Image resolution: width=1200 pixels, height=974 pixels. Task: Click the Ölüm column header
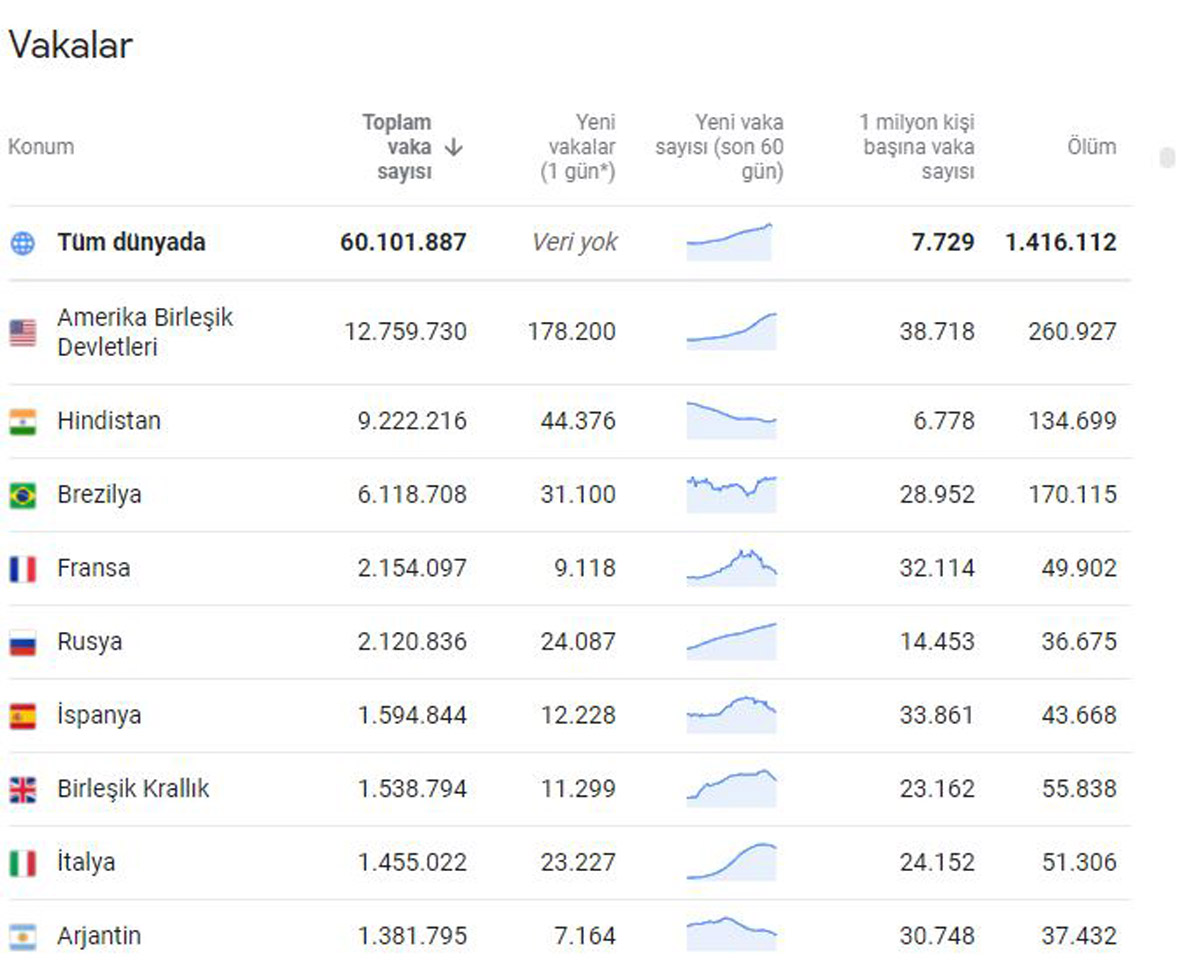point(1090,147)
